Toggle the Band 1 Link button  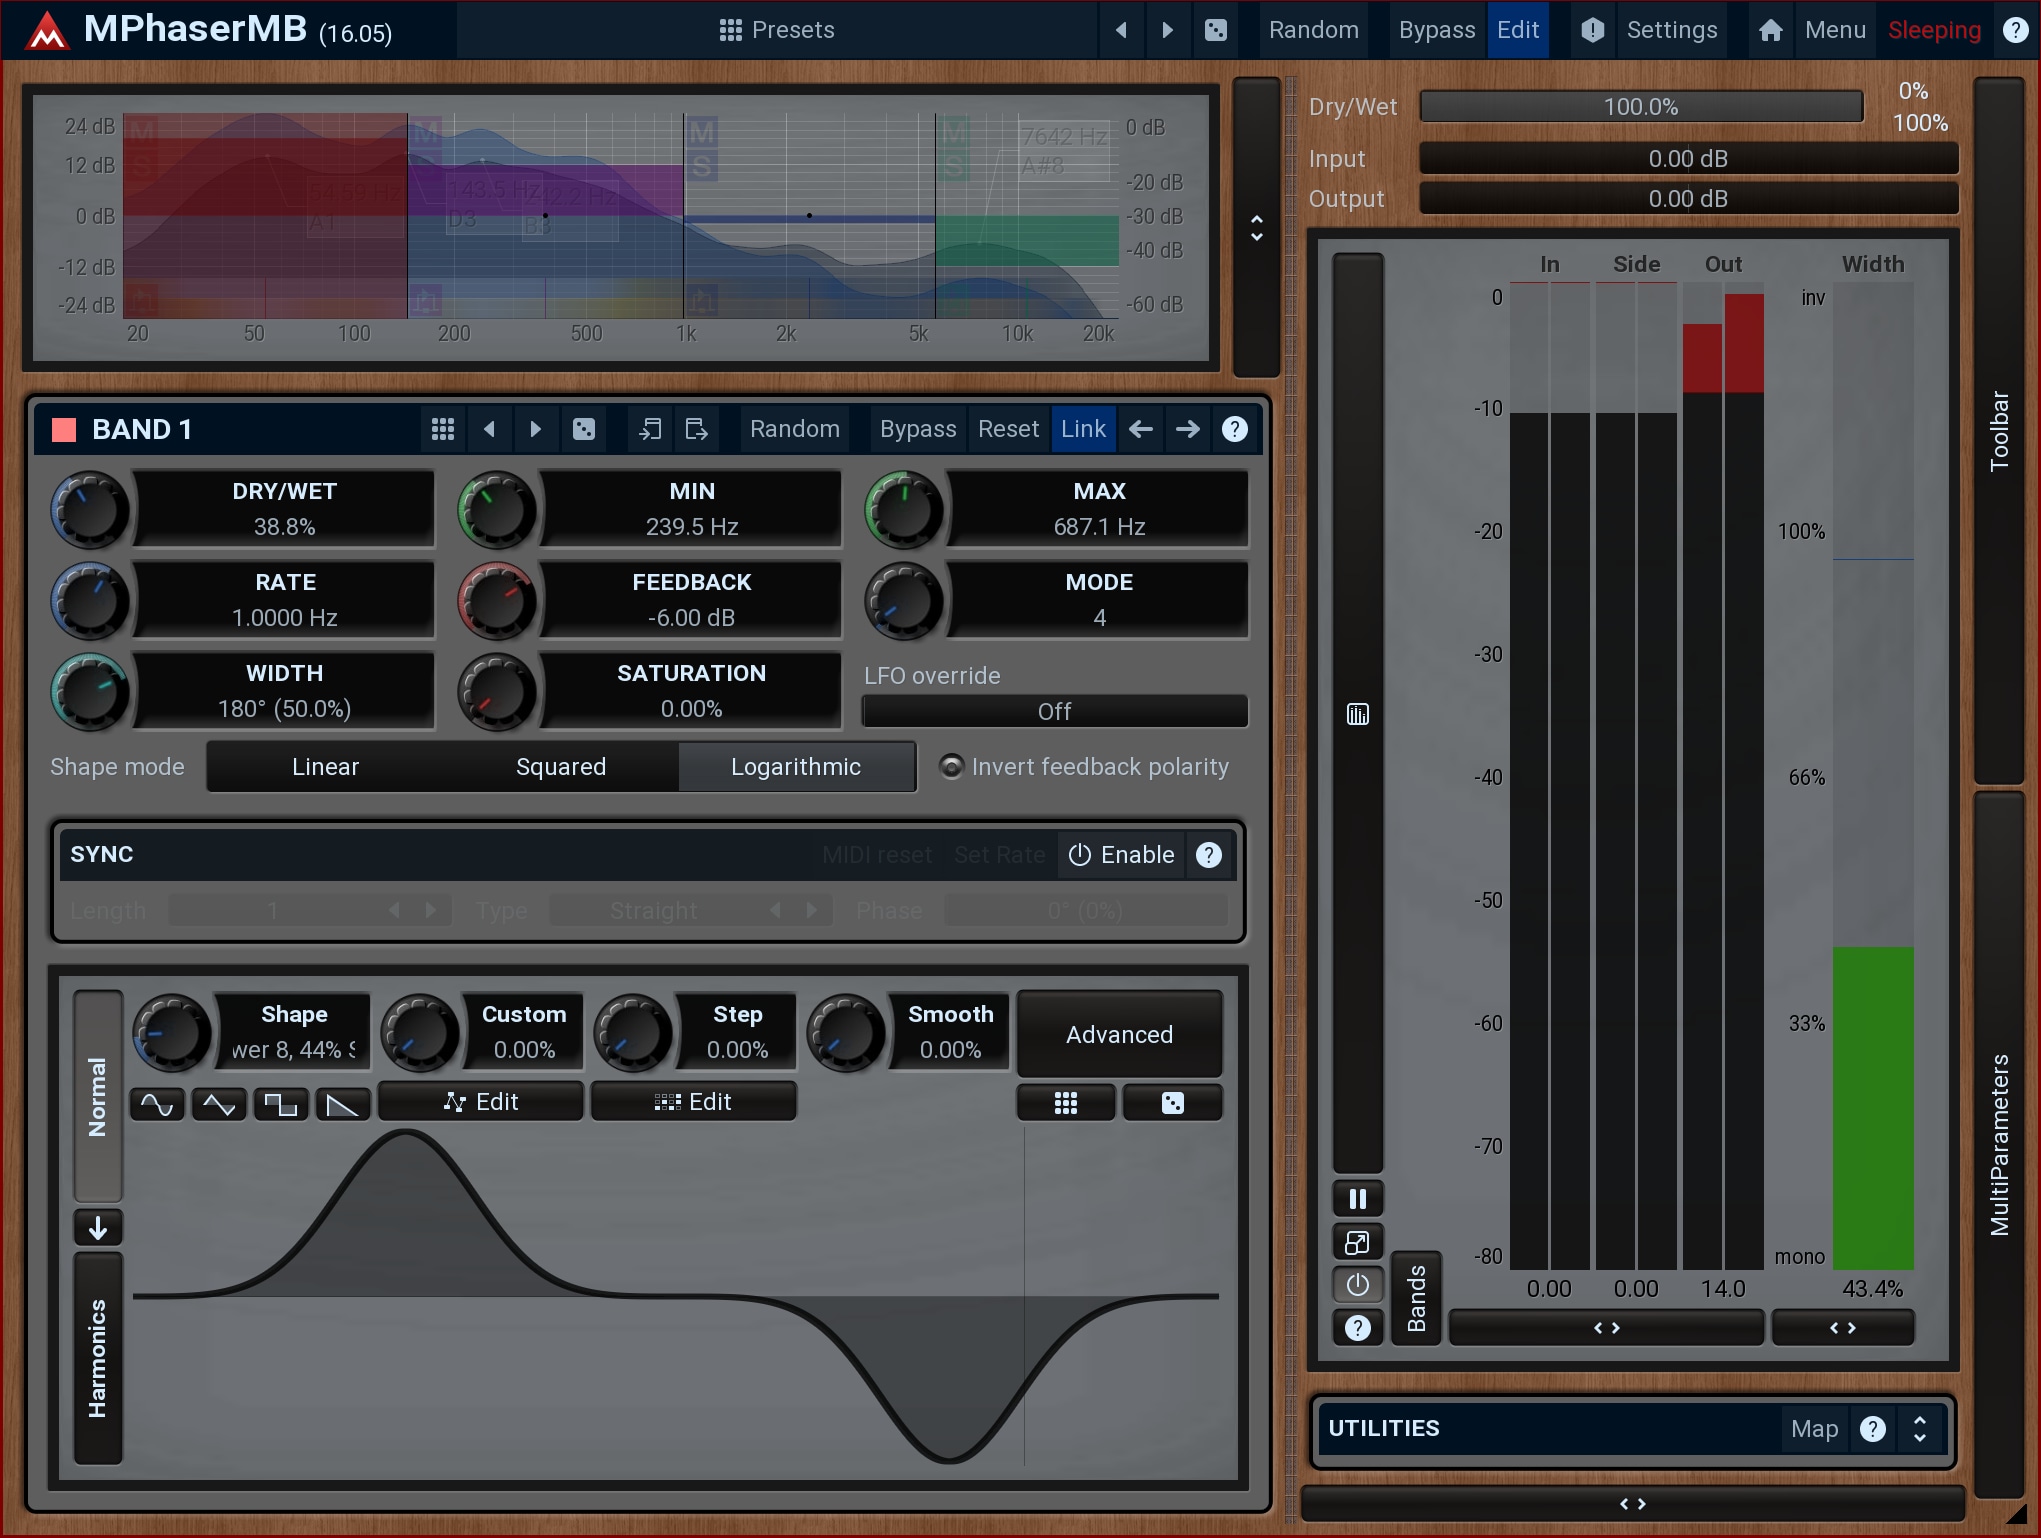1083,429
